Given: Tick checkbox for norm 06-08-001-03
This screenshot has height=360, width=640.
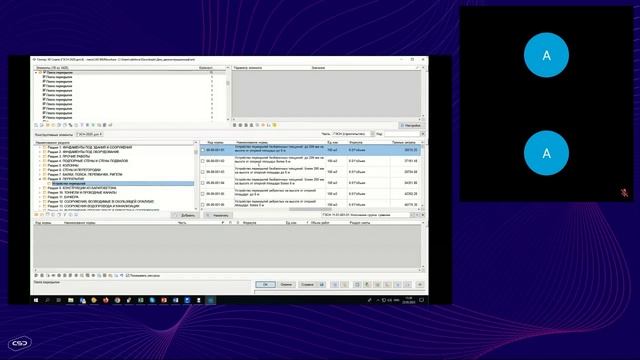Looking at the screenshot, I should click(202, 172).
